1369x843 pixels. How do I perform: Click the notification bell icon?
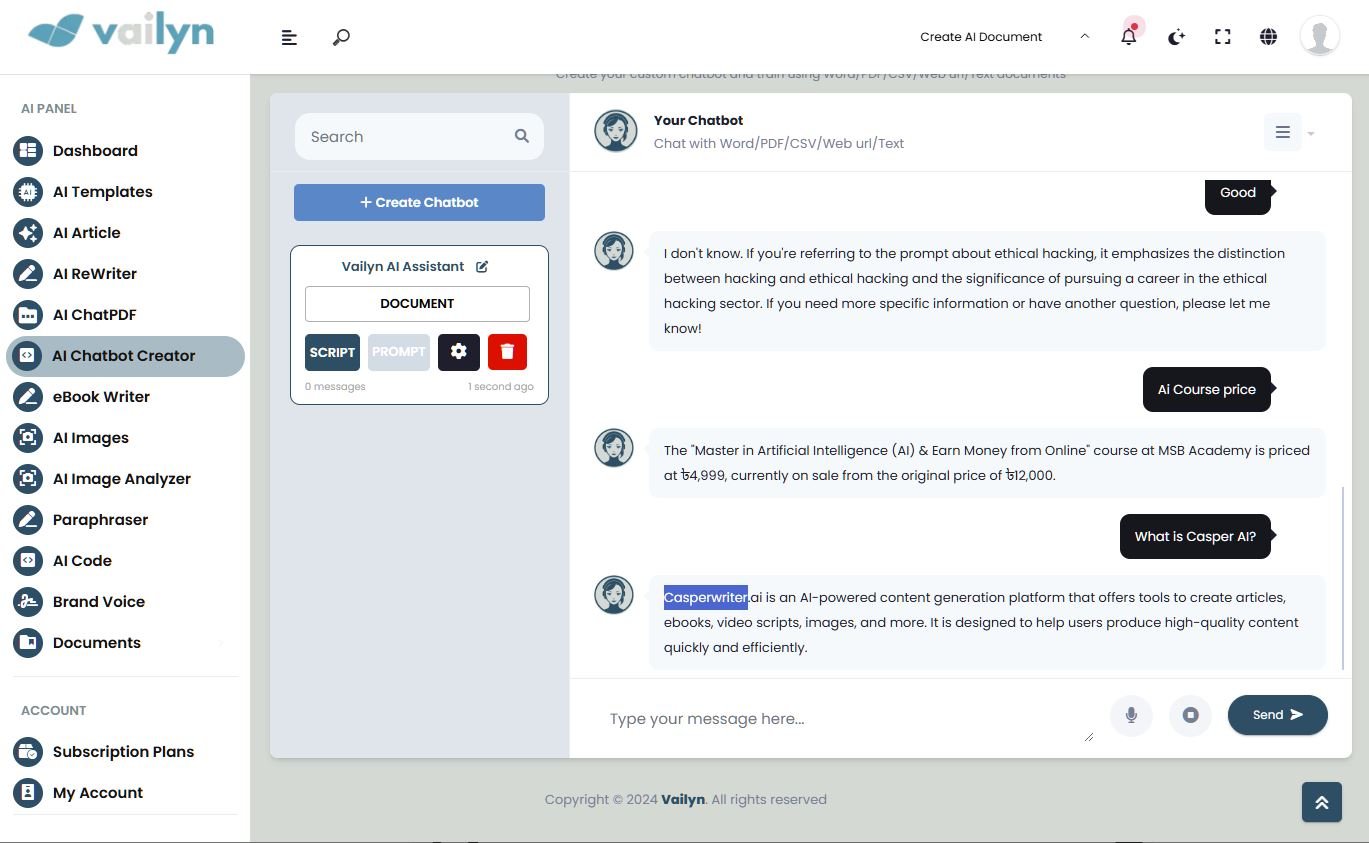1129,37
